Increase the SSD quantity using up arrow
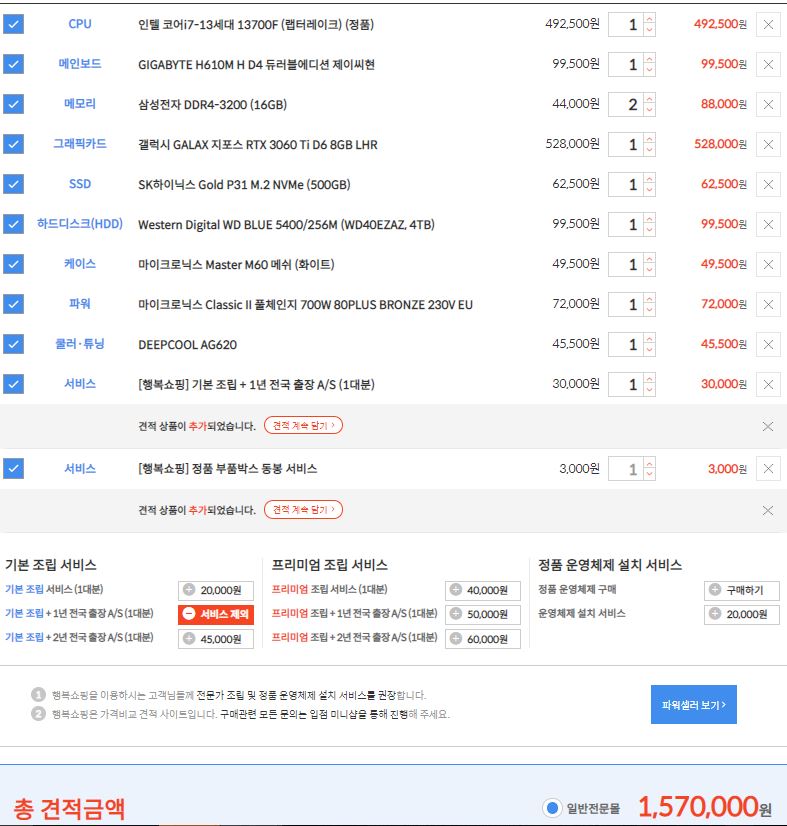Viewport: 787px width, 826px height. (x=650, y=179)
